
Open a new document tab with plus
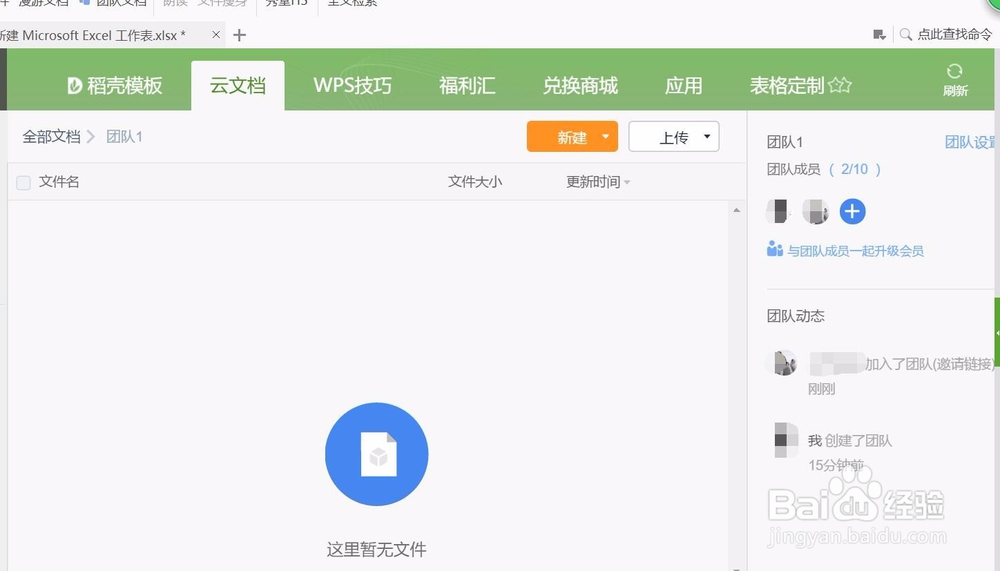[x=239, y=35]
